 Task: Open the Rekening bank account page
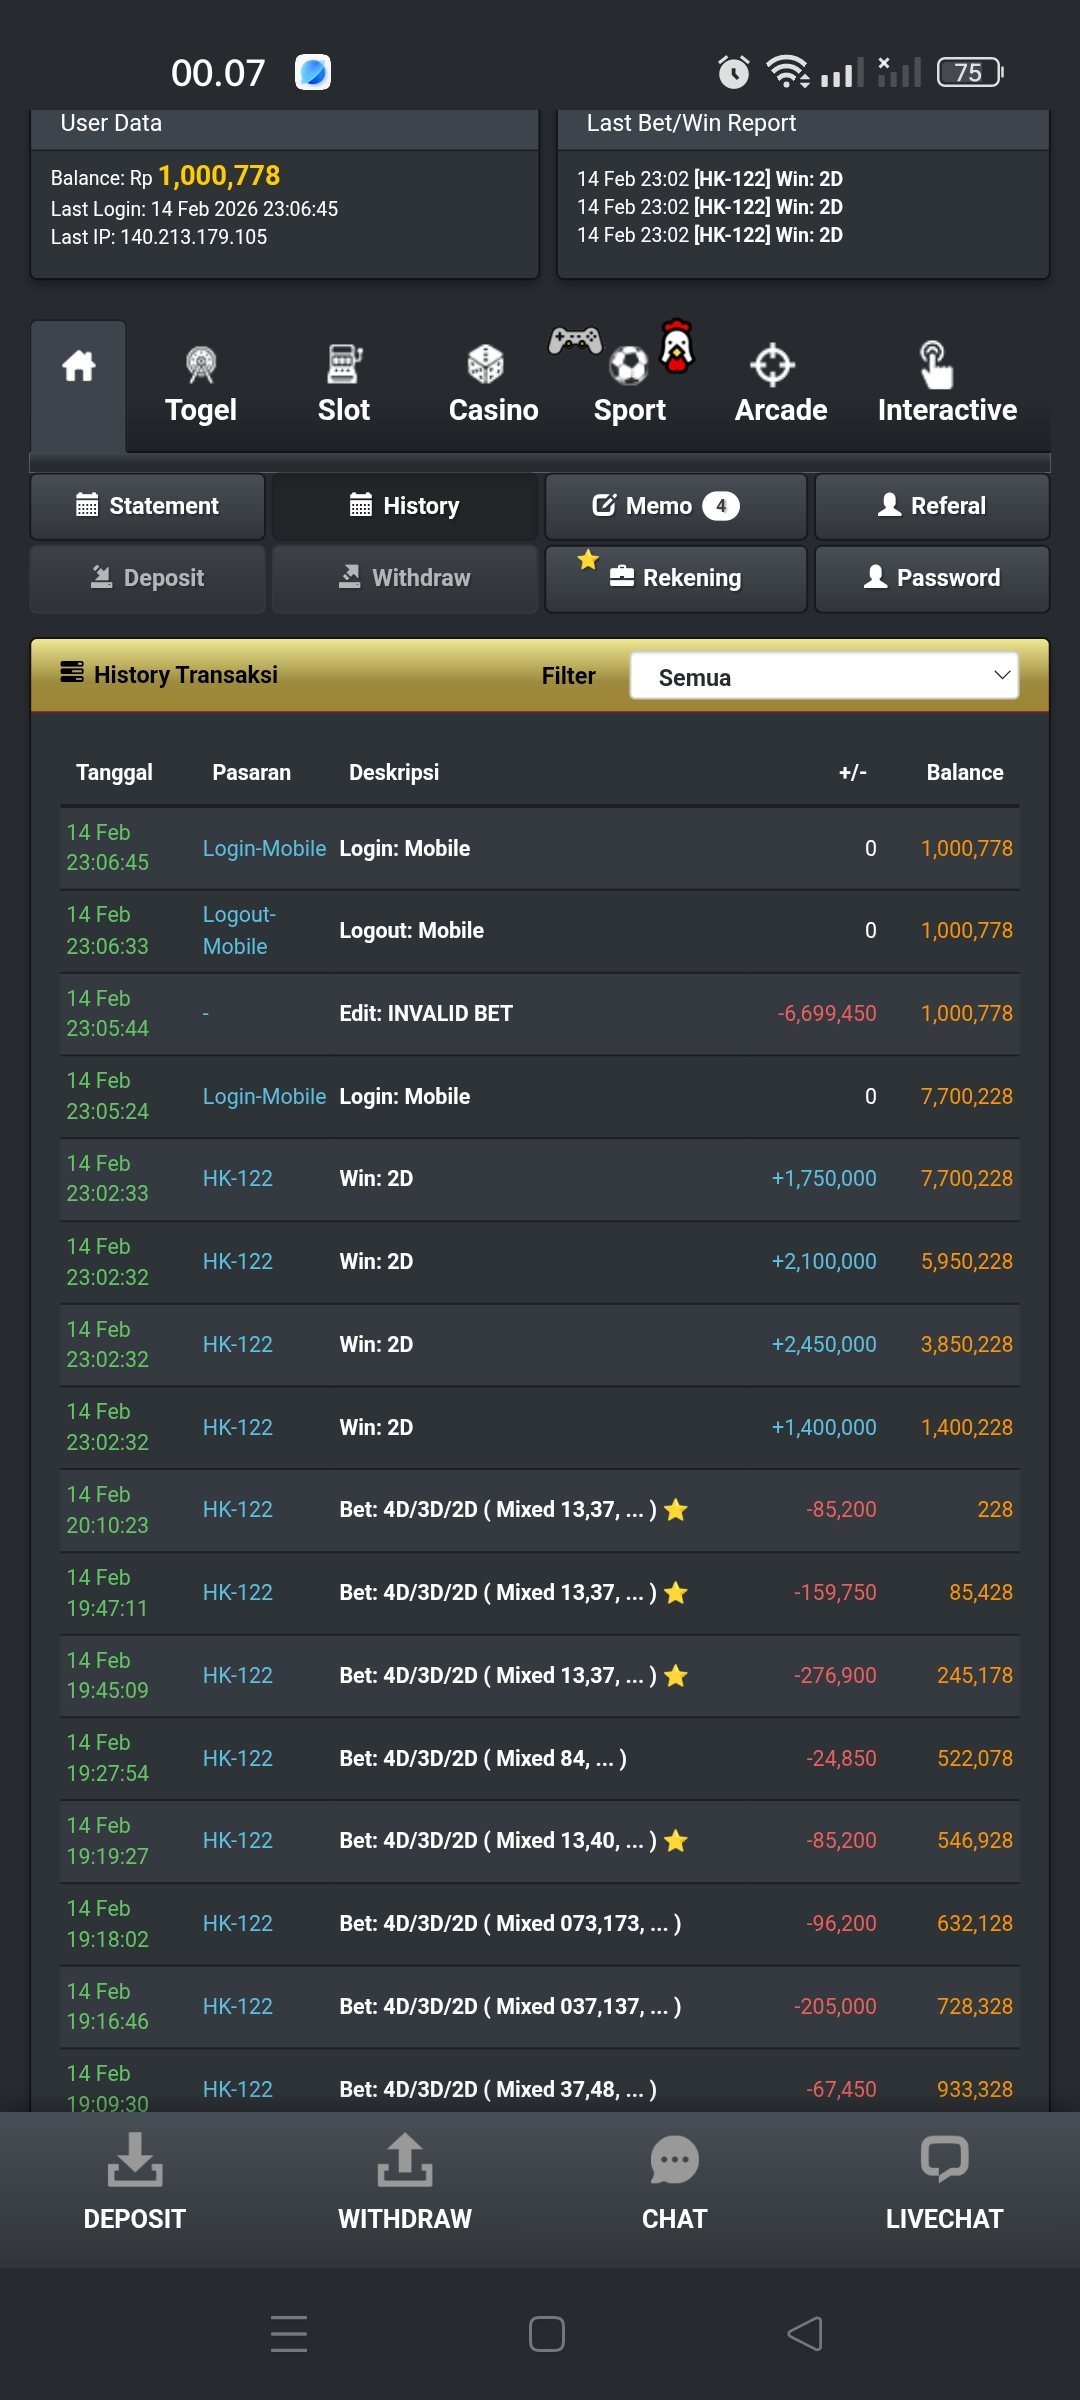coord(675,578)
